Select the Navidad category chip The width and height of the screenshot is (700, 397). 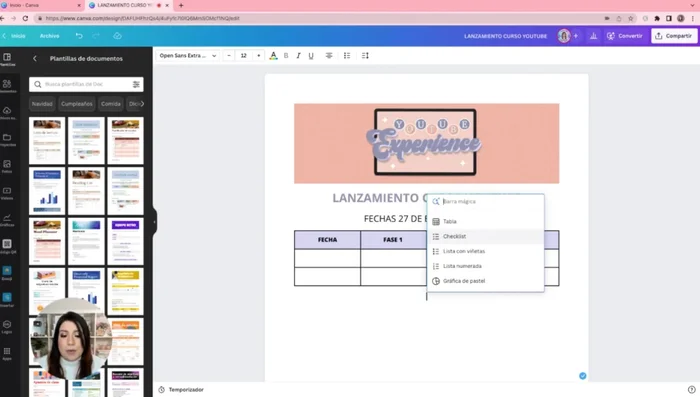tap(42, 104)
